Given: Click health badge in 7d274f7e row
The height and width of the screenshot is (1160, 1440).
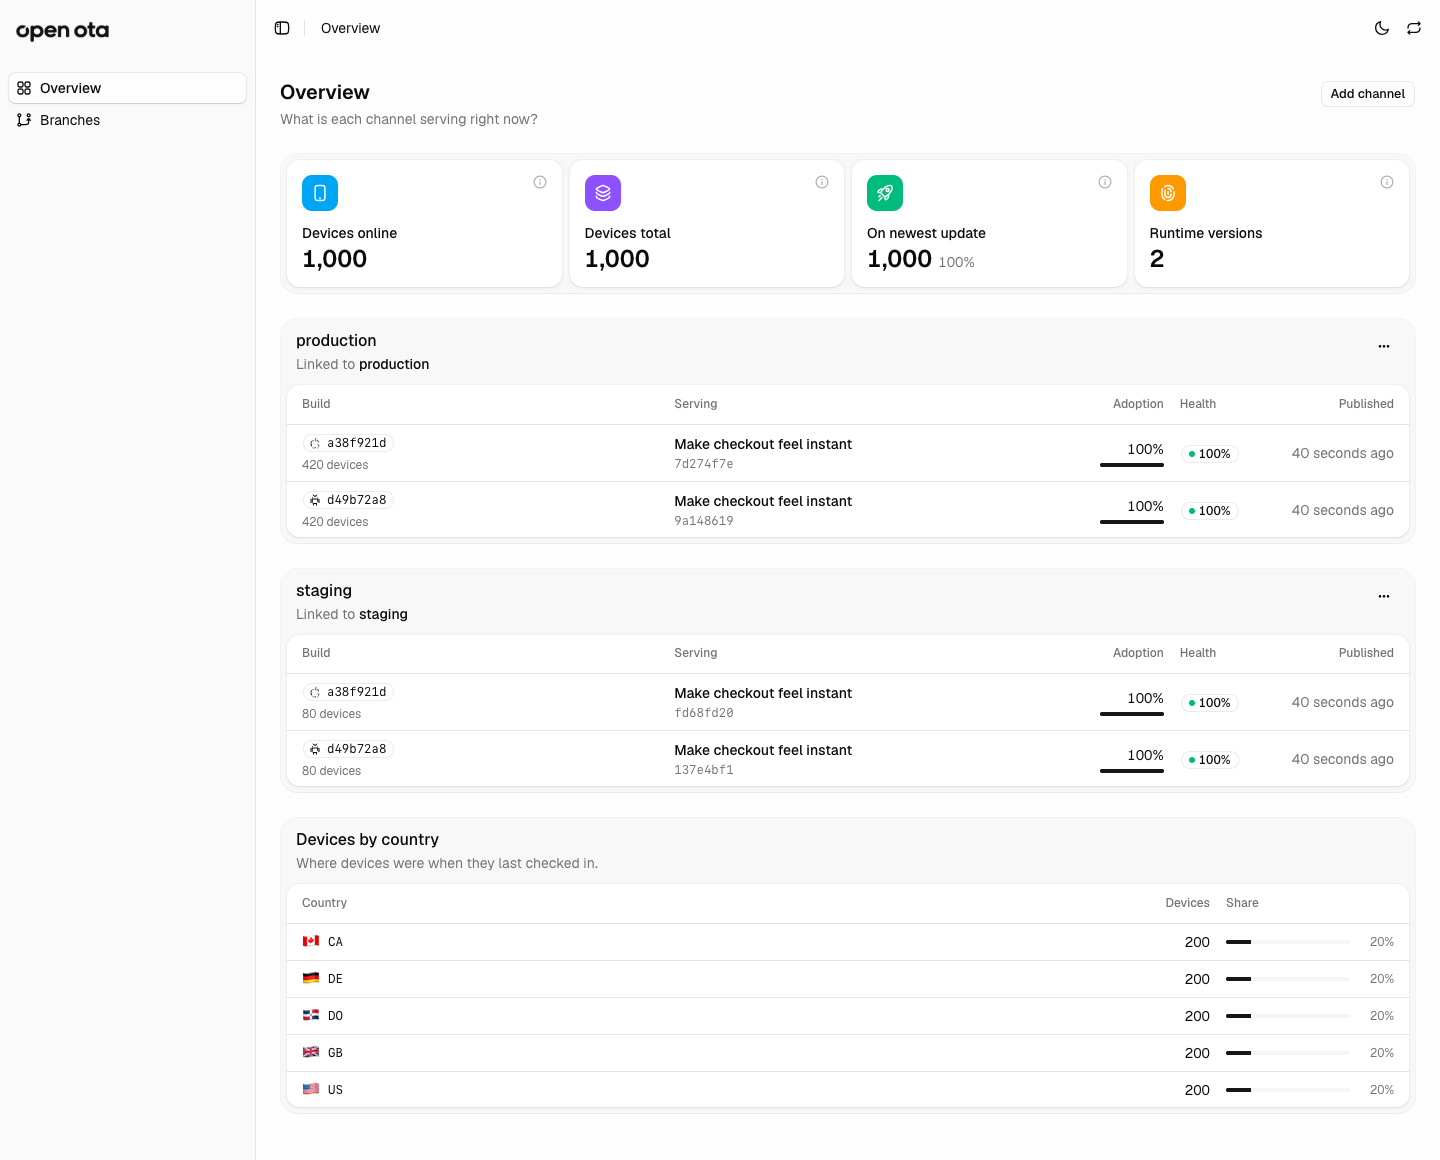Looking at the screenshot, I should tap(1210, 454).
